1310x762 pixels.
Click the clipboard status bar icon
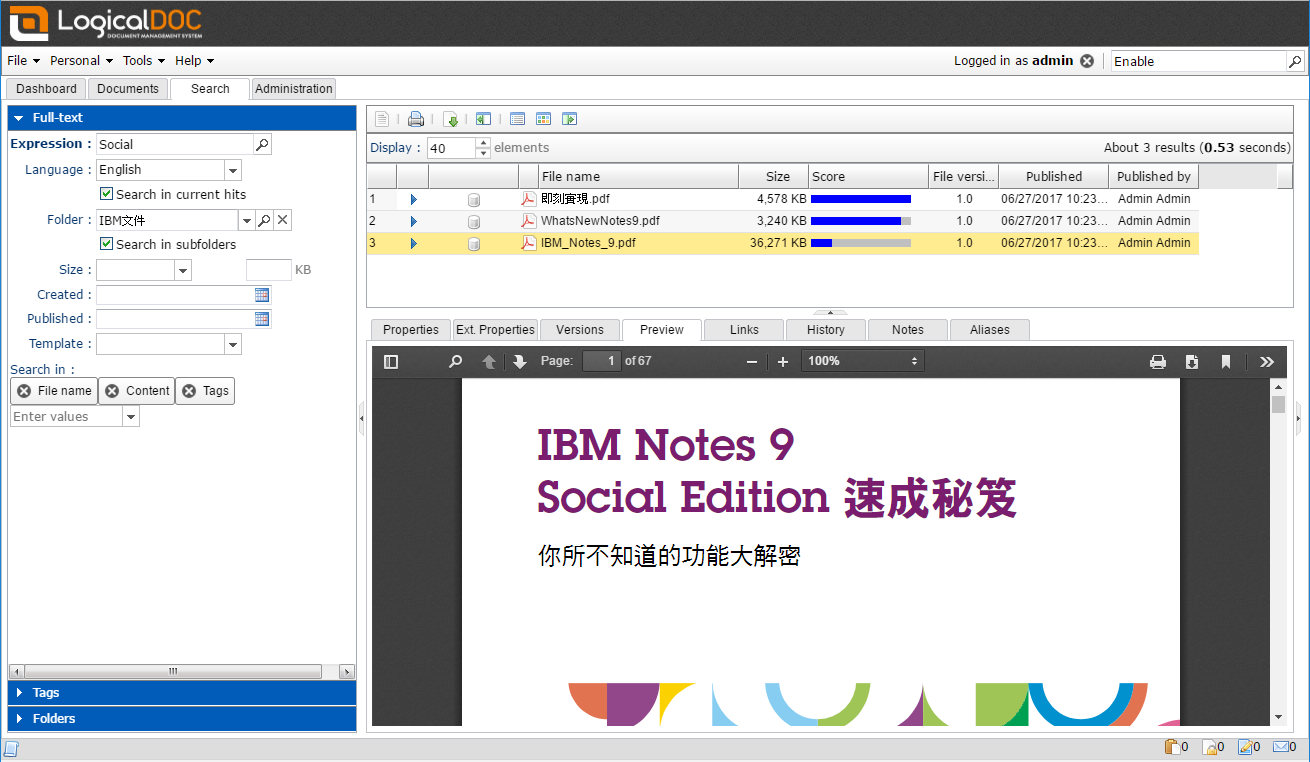[x=1172, y=747]
